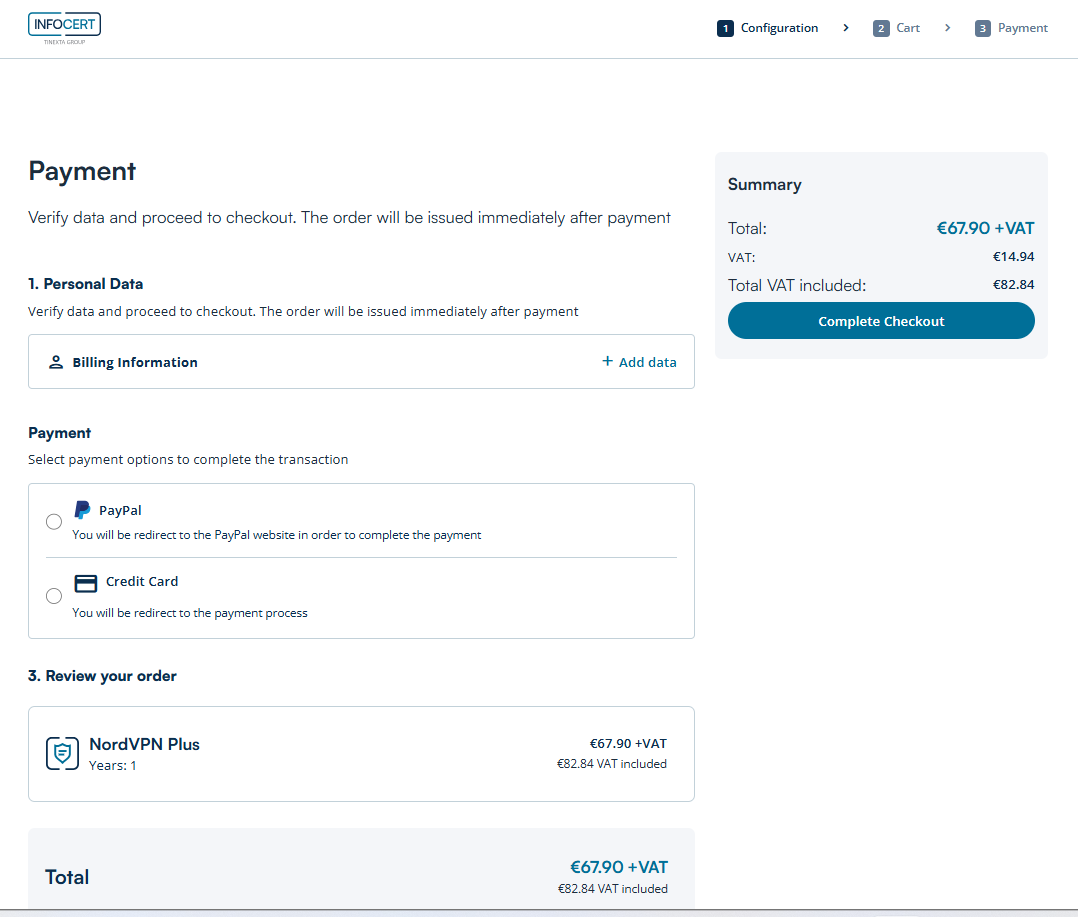
Task: Click the step 1 number badge
Action: (x=725, y=28)
